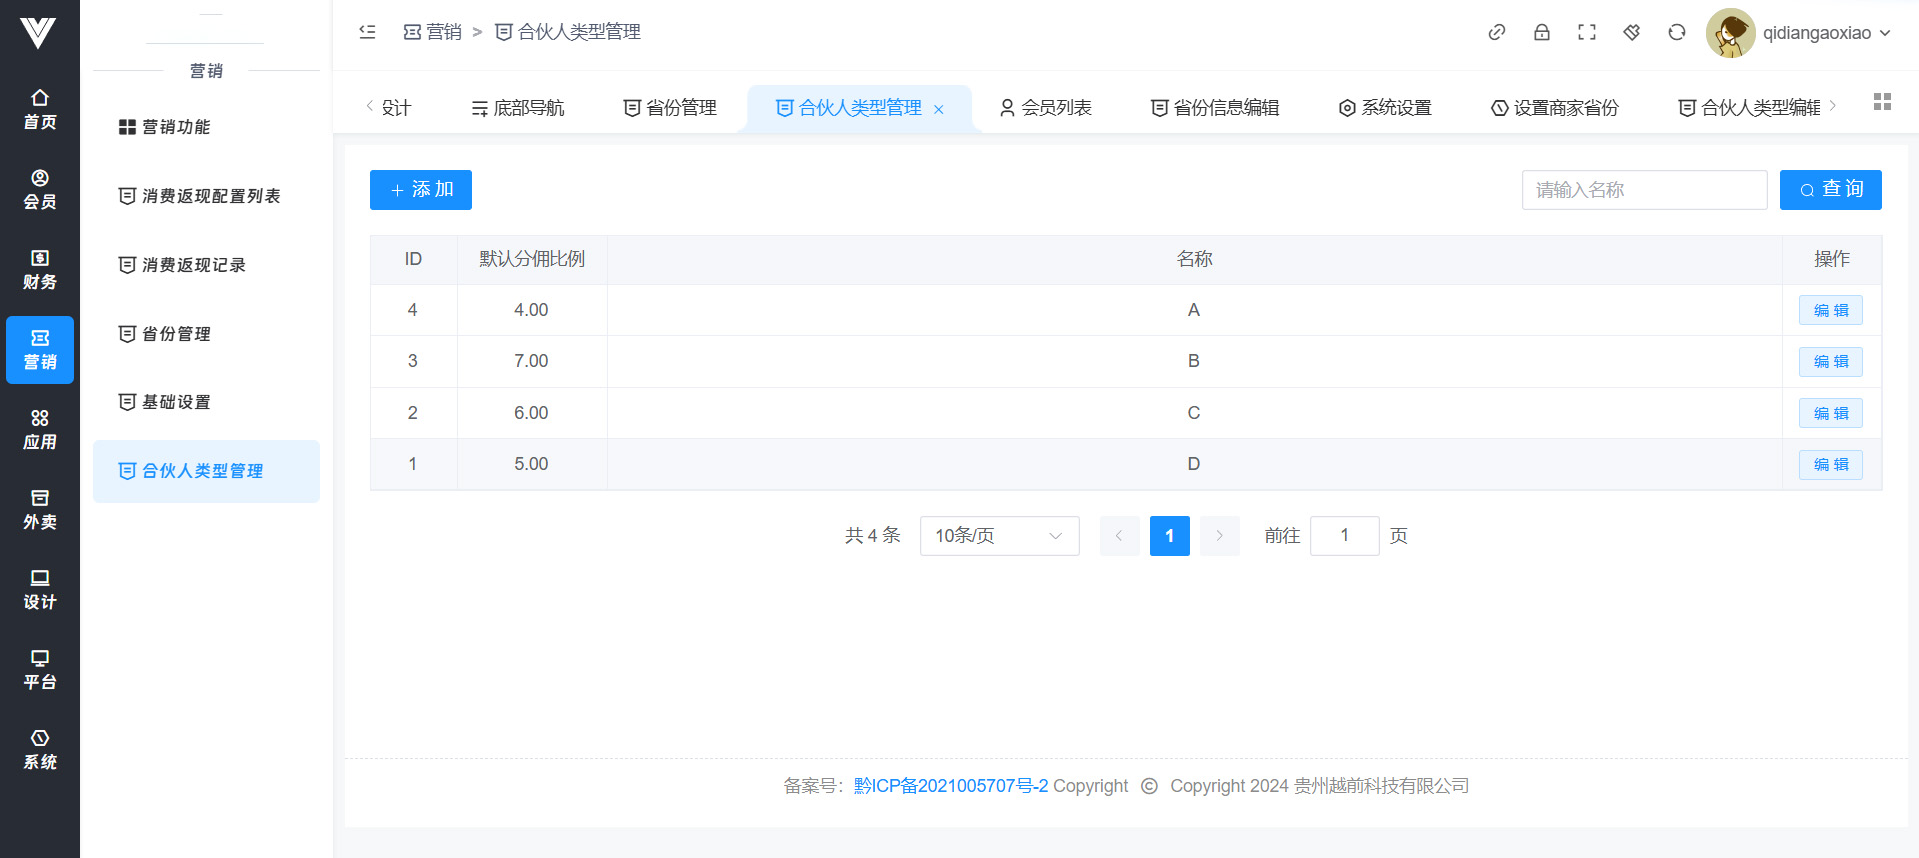Click the 添加 button
Viewport: 1919px width, 858px height.
point(421,190)
